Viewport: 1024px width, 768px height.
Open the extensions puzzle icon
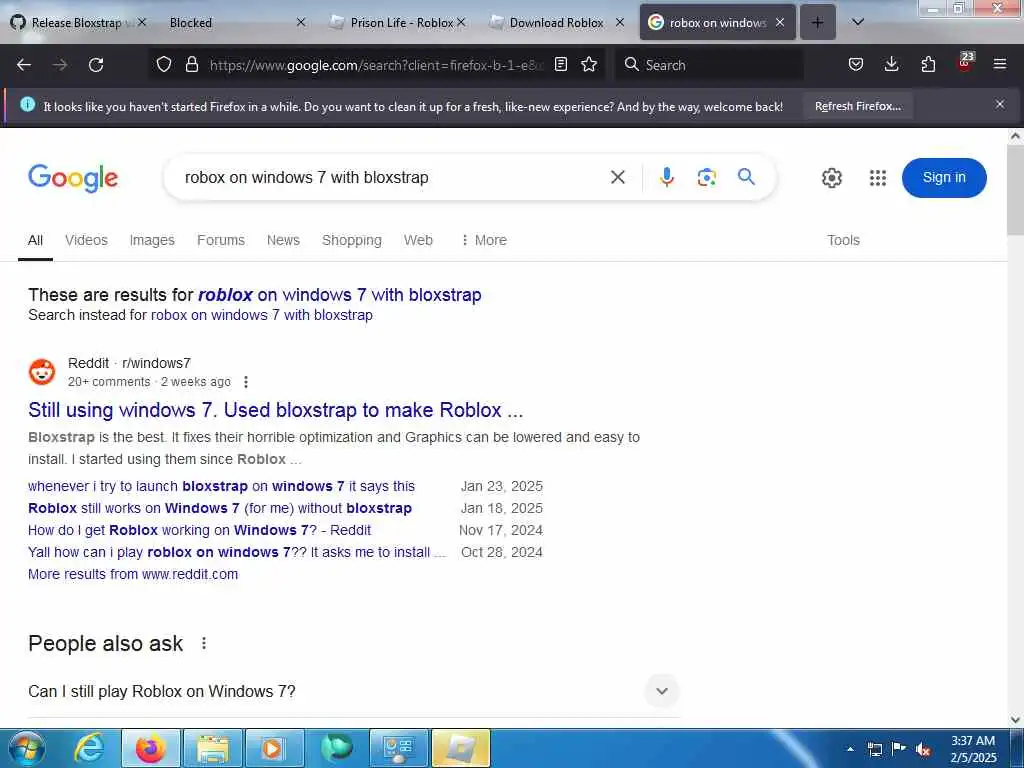click(x=928, y=64)
